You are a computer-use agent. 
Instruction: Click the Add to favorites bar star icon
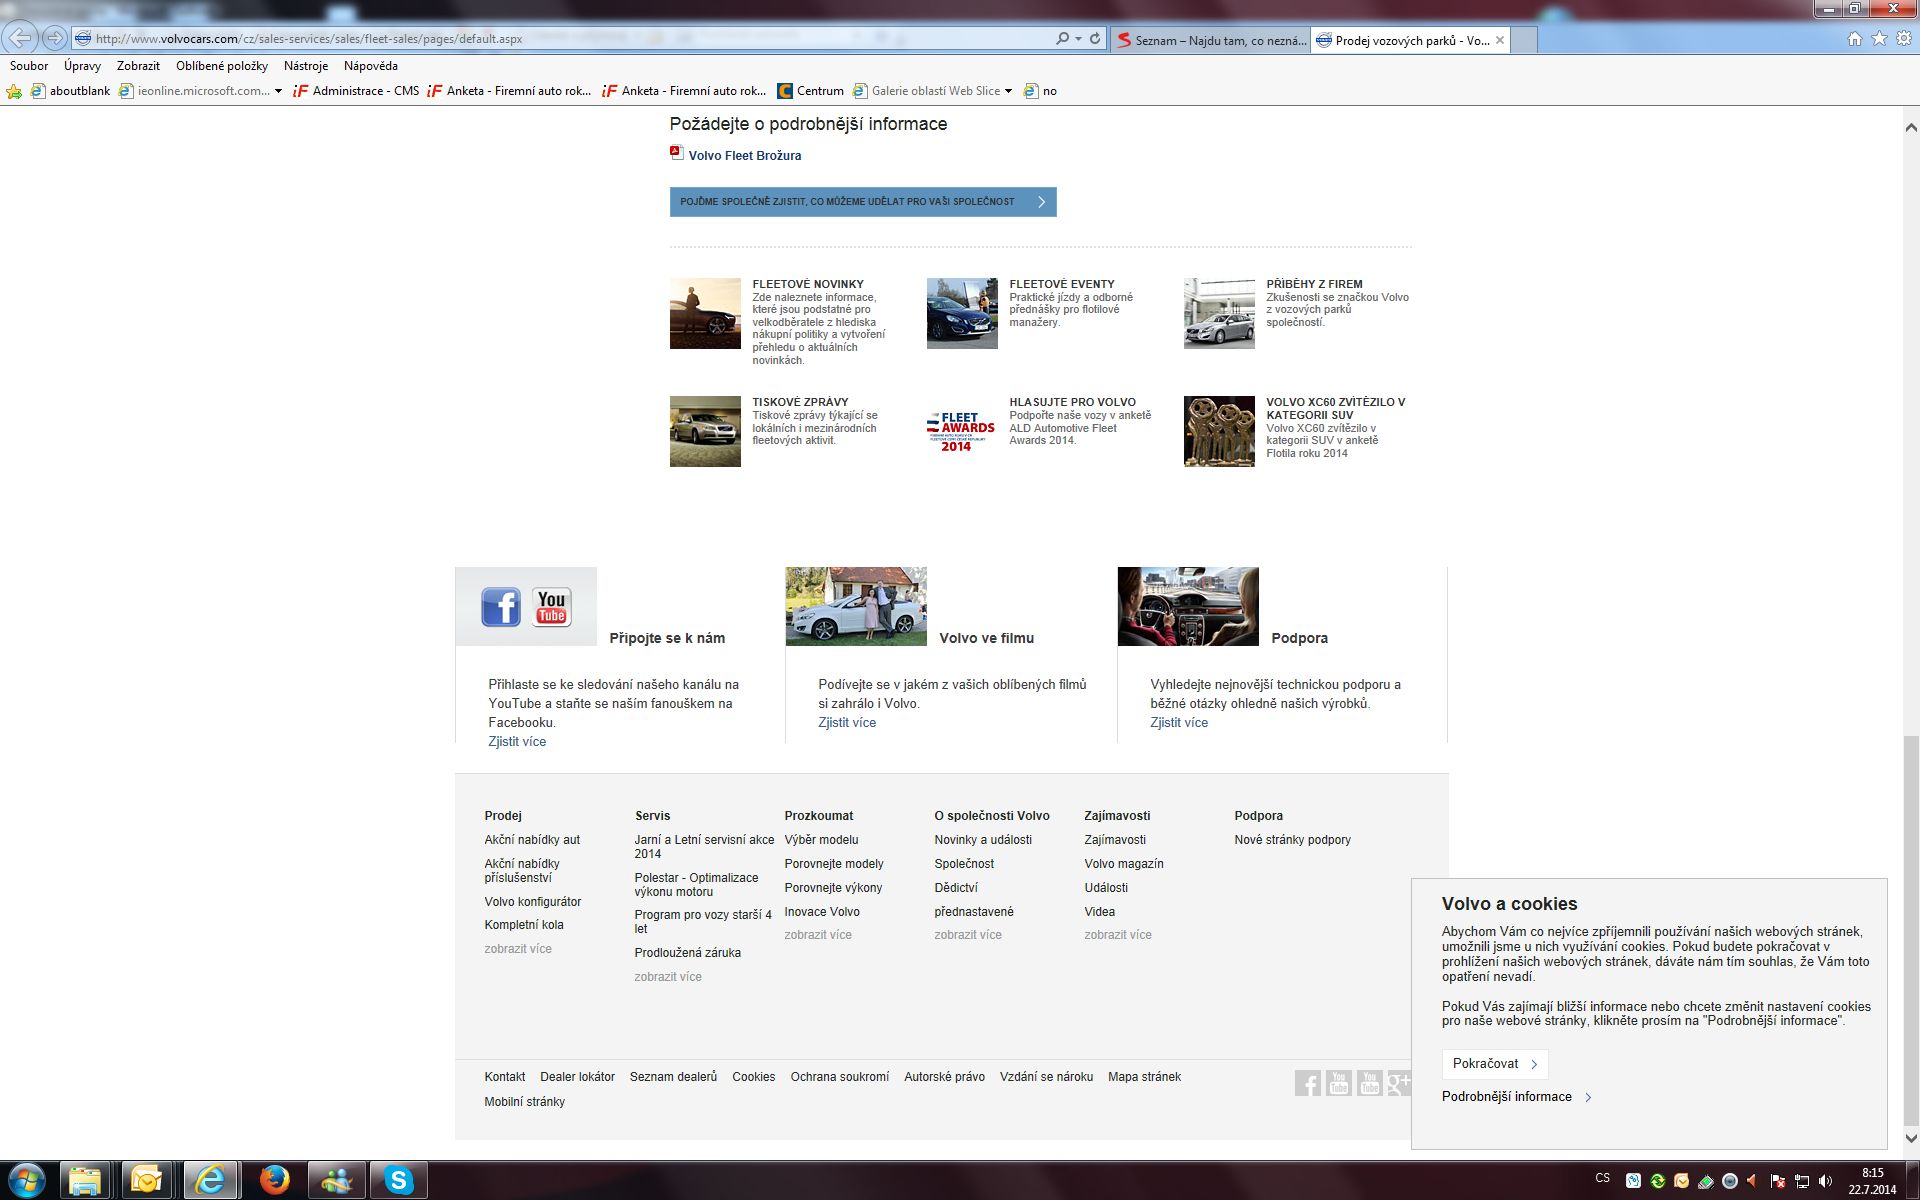coord(14,91)
